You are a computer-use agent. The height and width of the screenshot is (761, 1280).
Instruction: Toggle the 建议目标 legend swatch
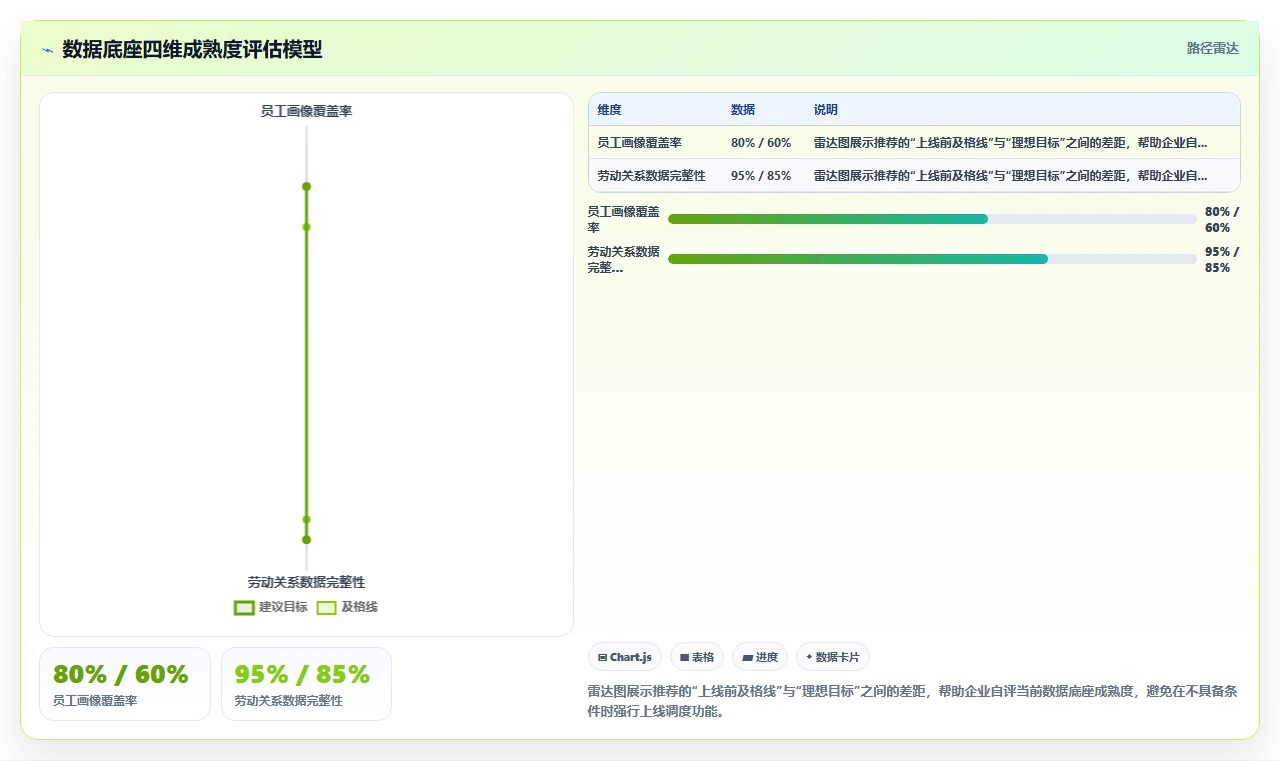pyautogui.click(x=244, y=607)
